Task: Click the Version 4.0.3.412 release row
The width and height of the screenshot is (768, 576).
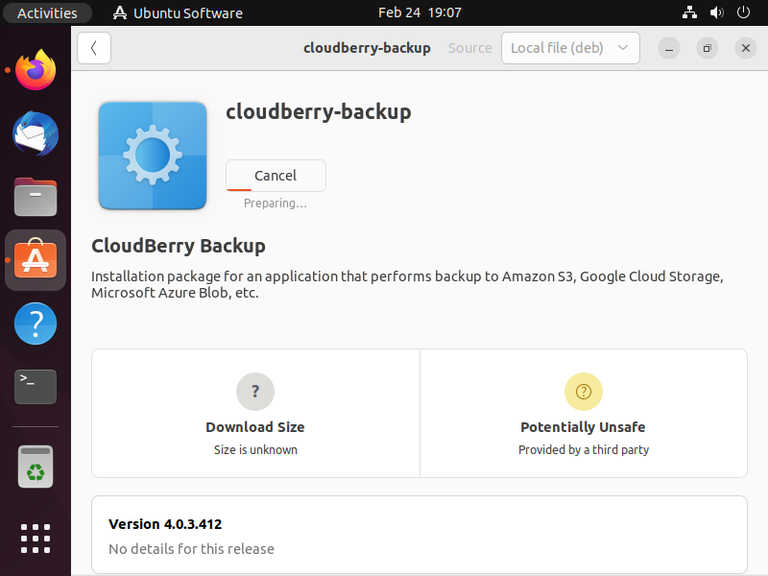Action: 419,535
